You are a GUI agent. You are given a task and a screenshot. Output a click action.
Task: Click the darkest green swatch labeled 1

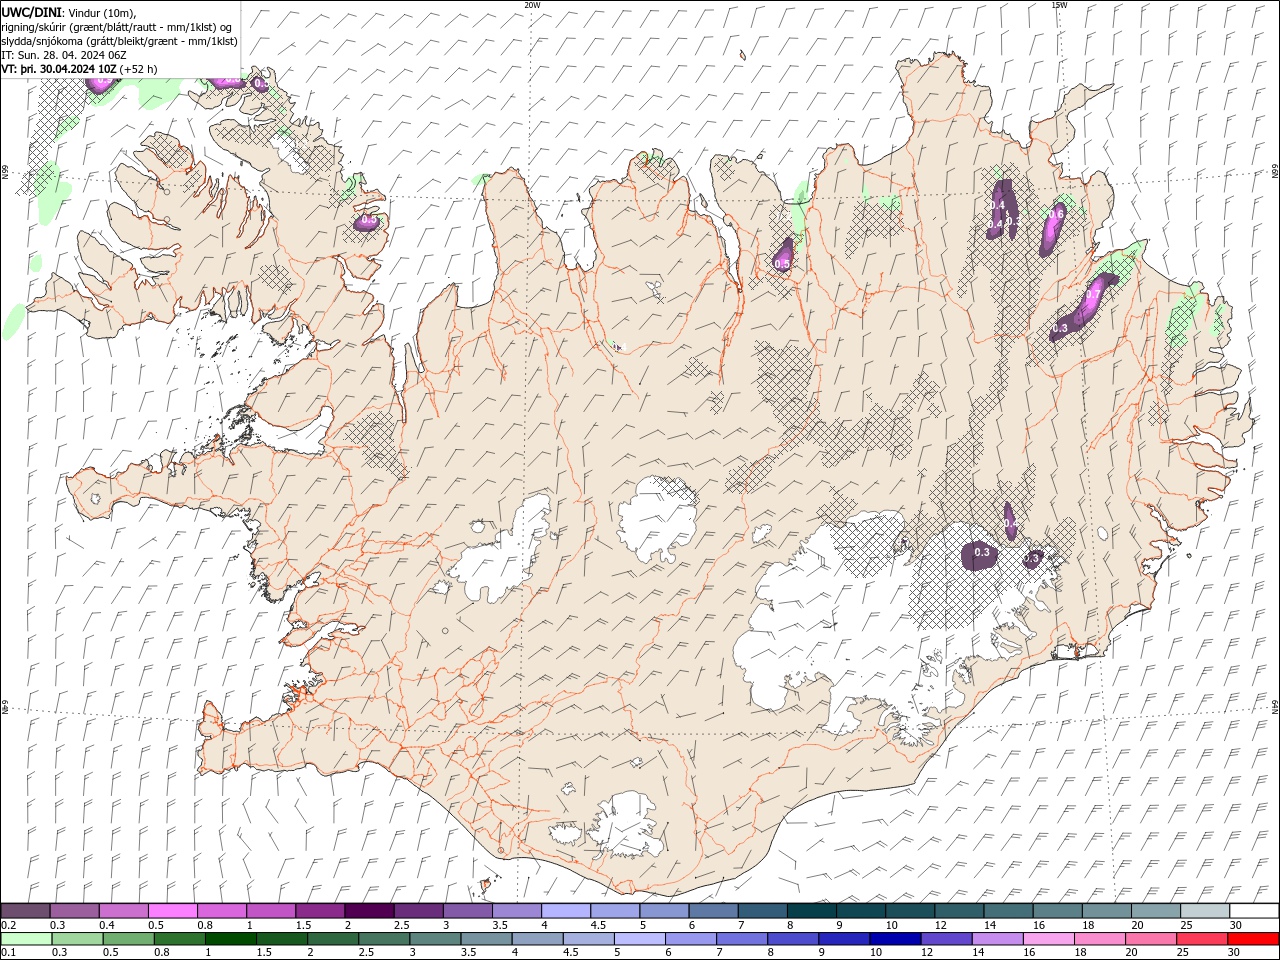230,939
